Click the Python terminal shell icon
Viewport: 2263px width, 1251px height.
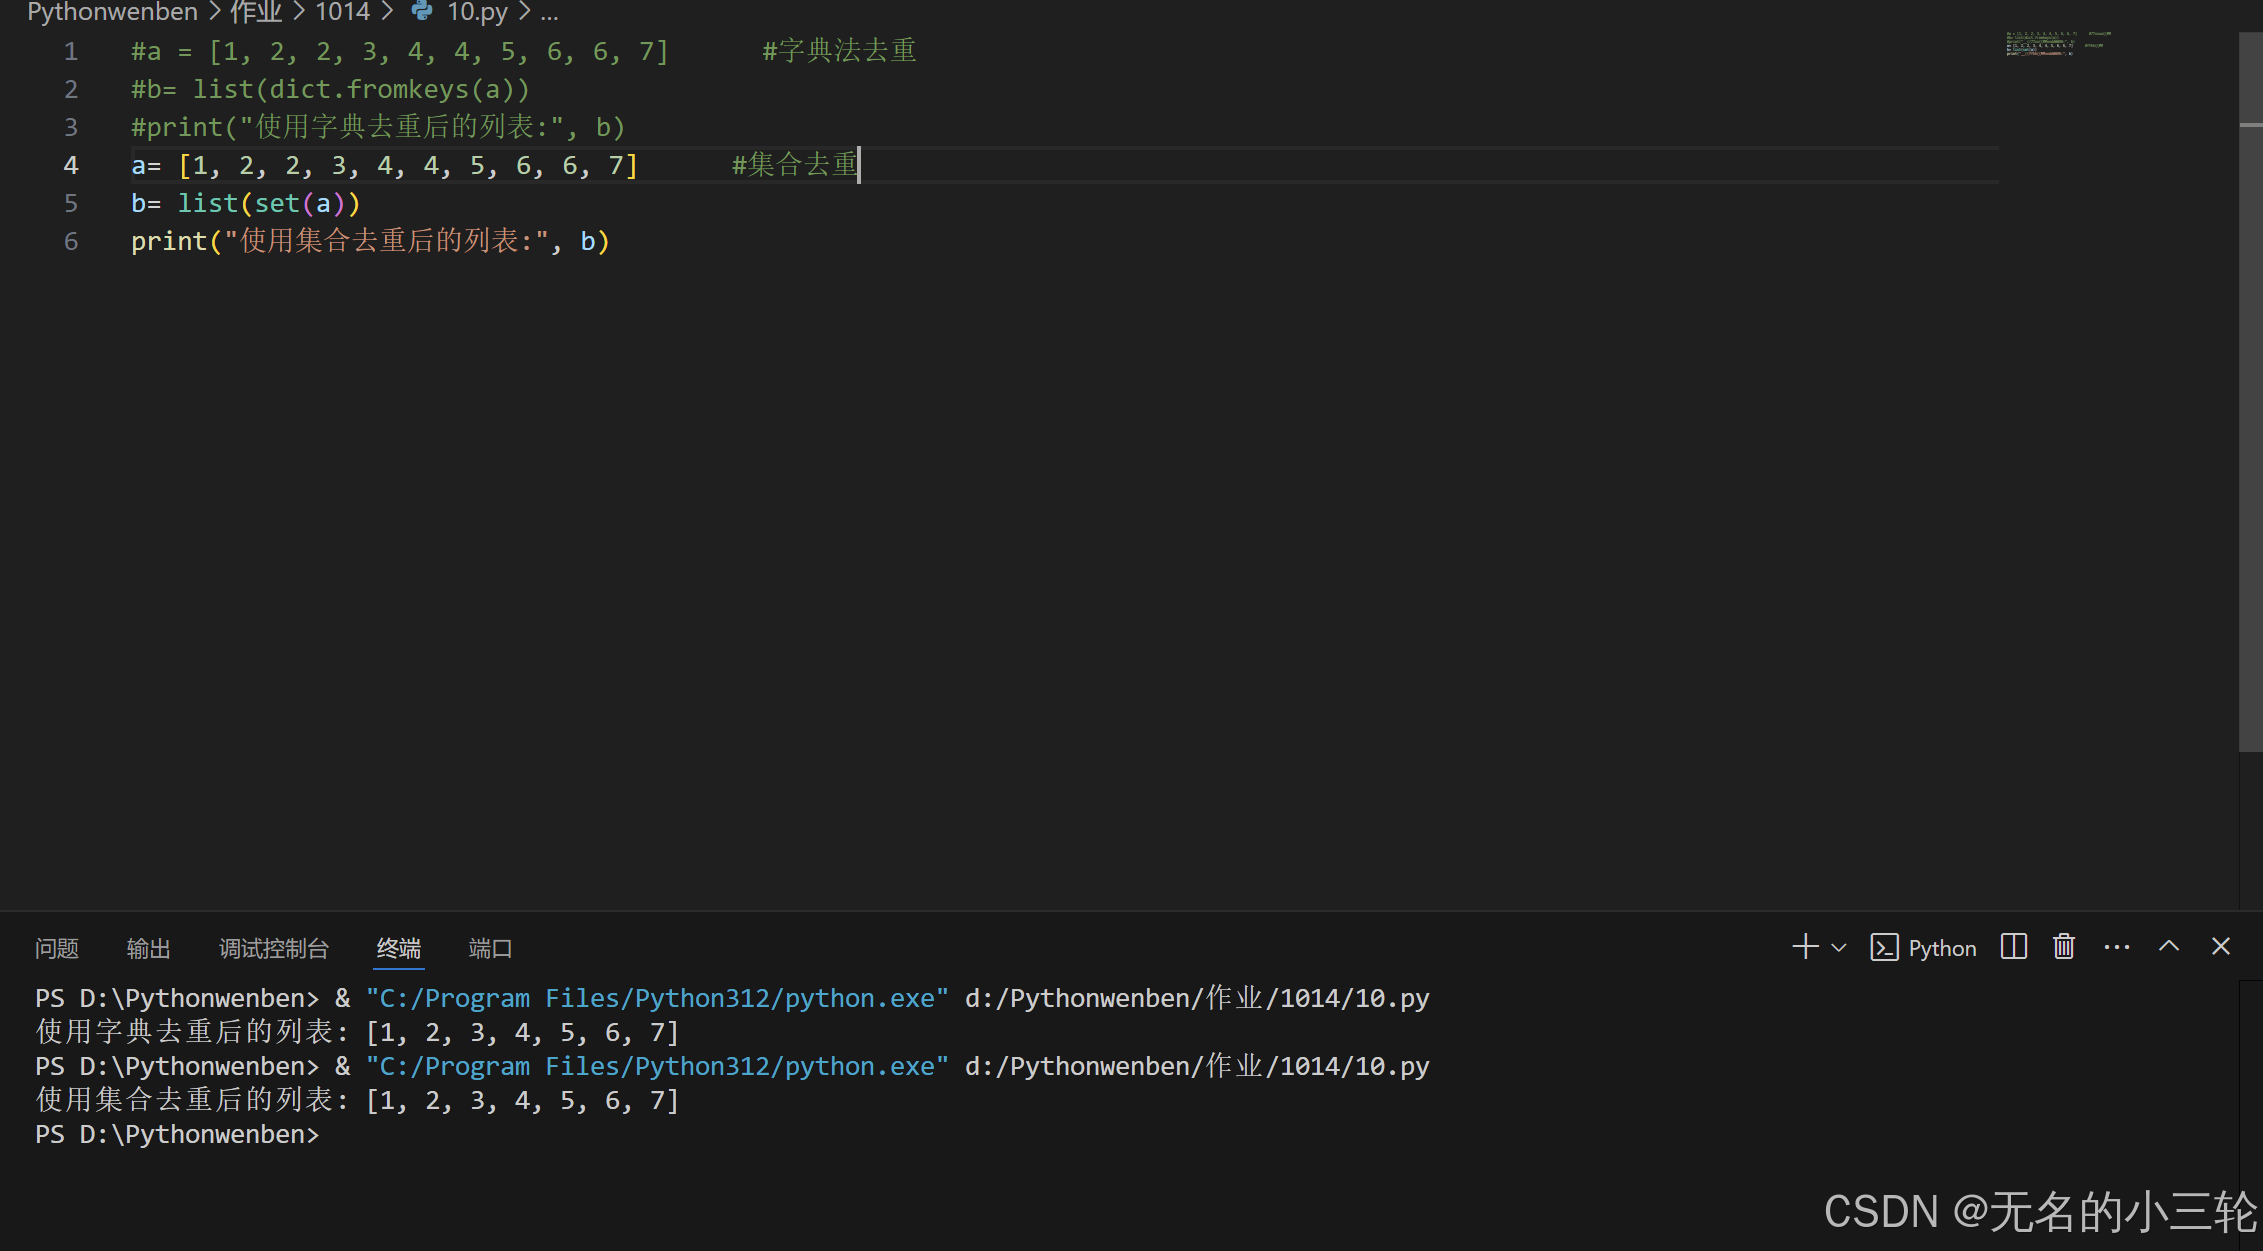coord(1884,948)
